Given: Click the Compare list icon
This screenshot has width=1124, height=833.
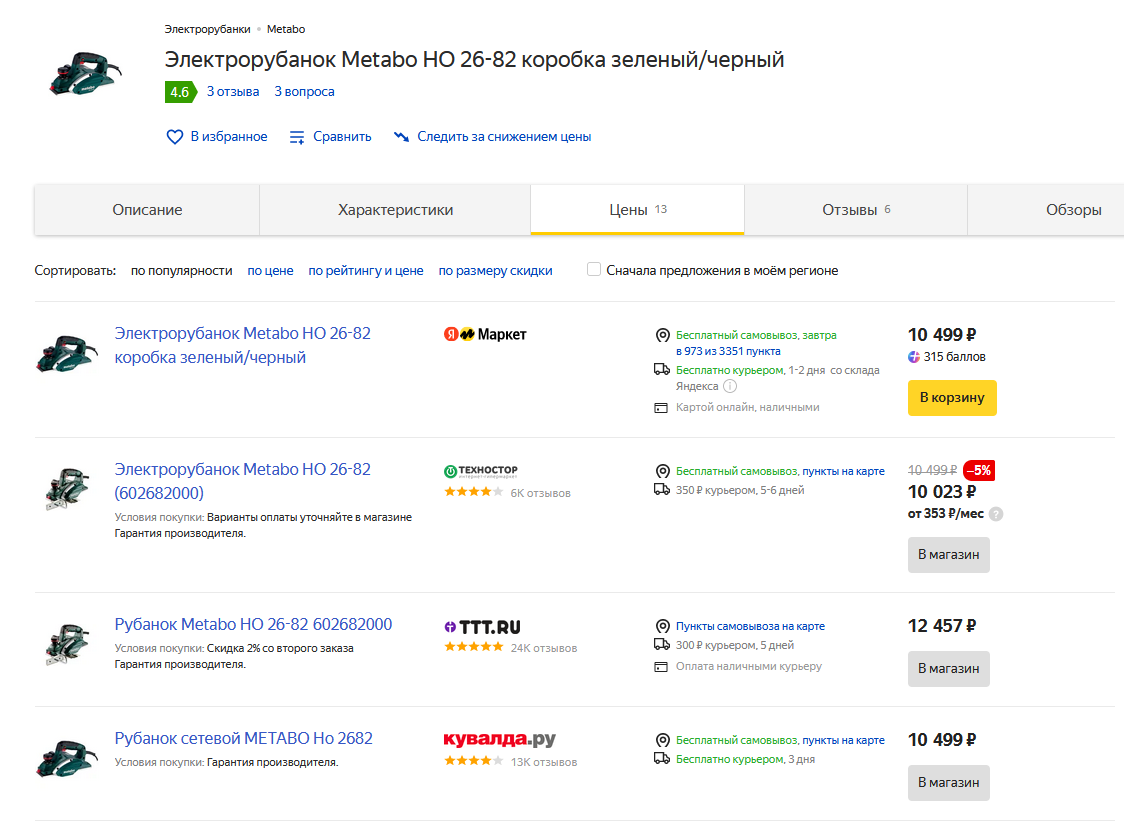Looking at the screenshot, I should click(x=297, y=137).
